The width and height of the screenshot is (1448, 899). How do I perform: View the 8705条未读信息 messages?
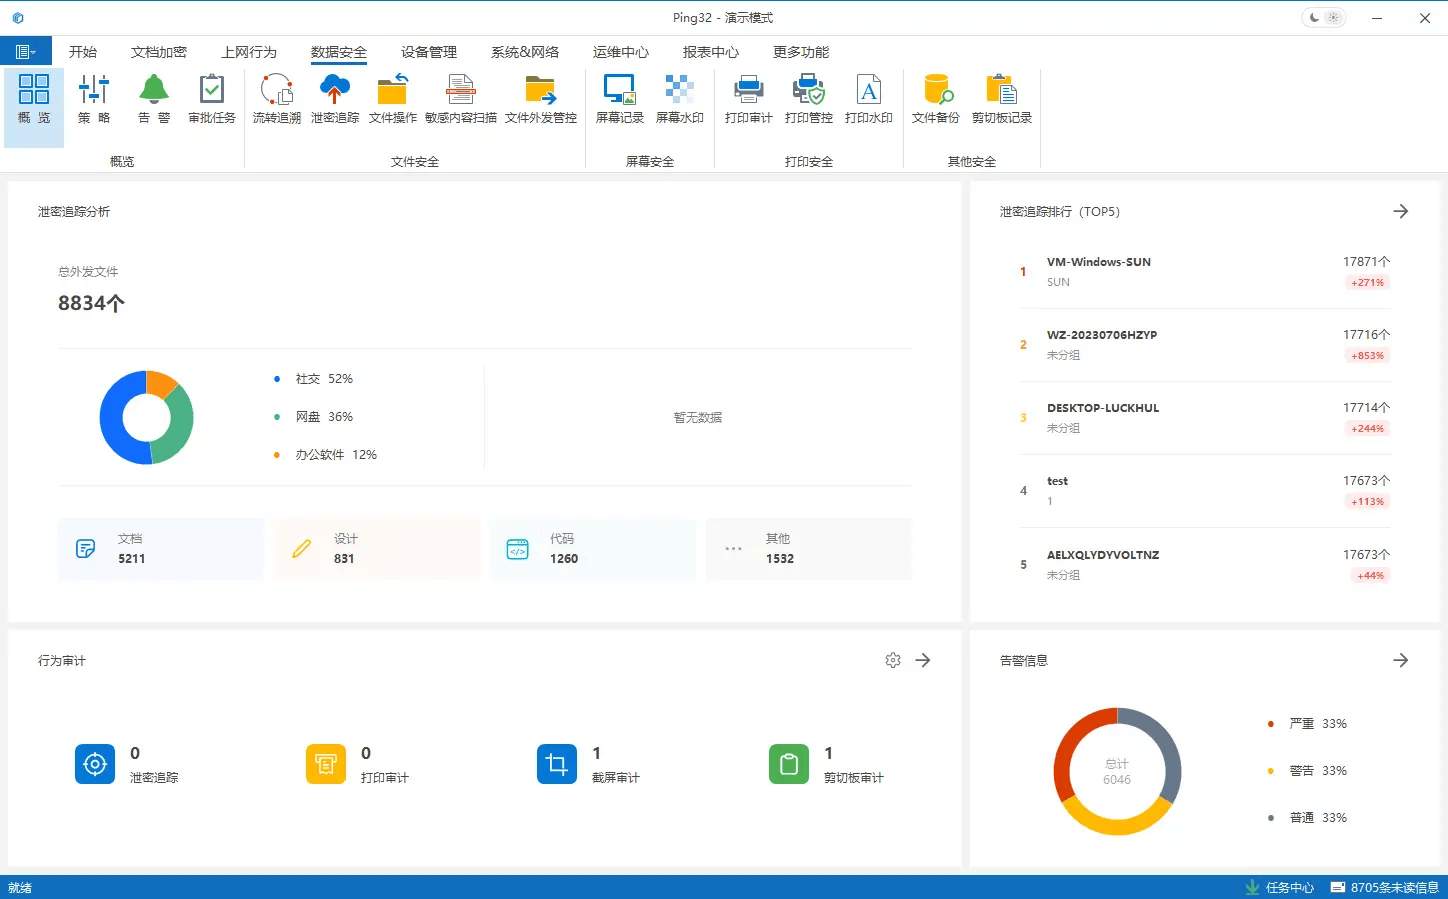click(1385, 887)
